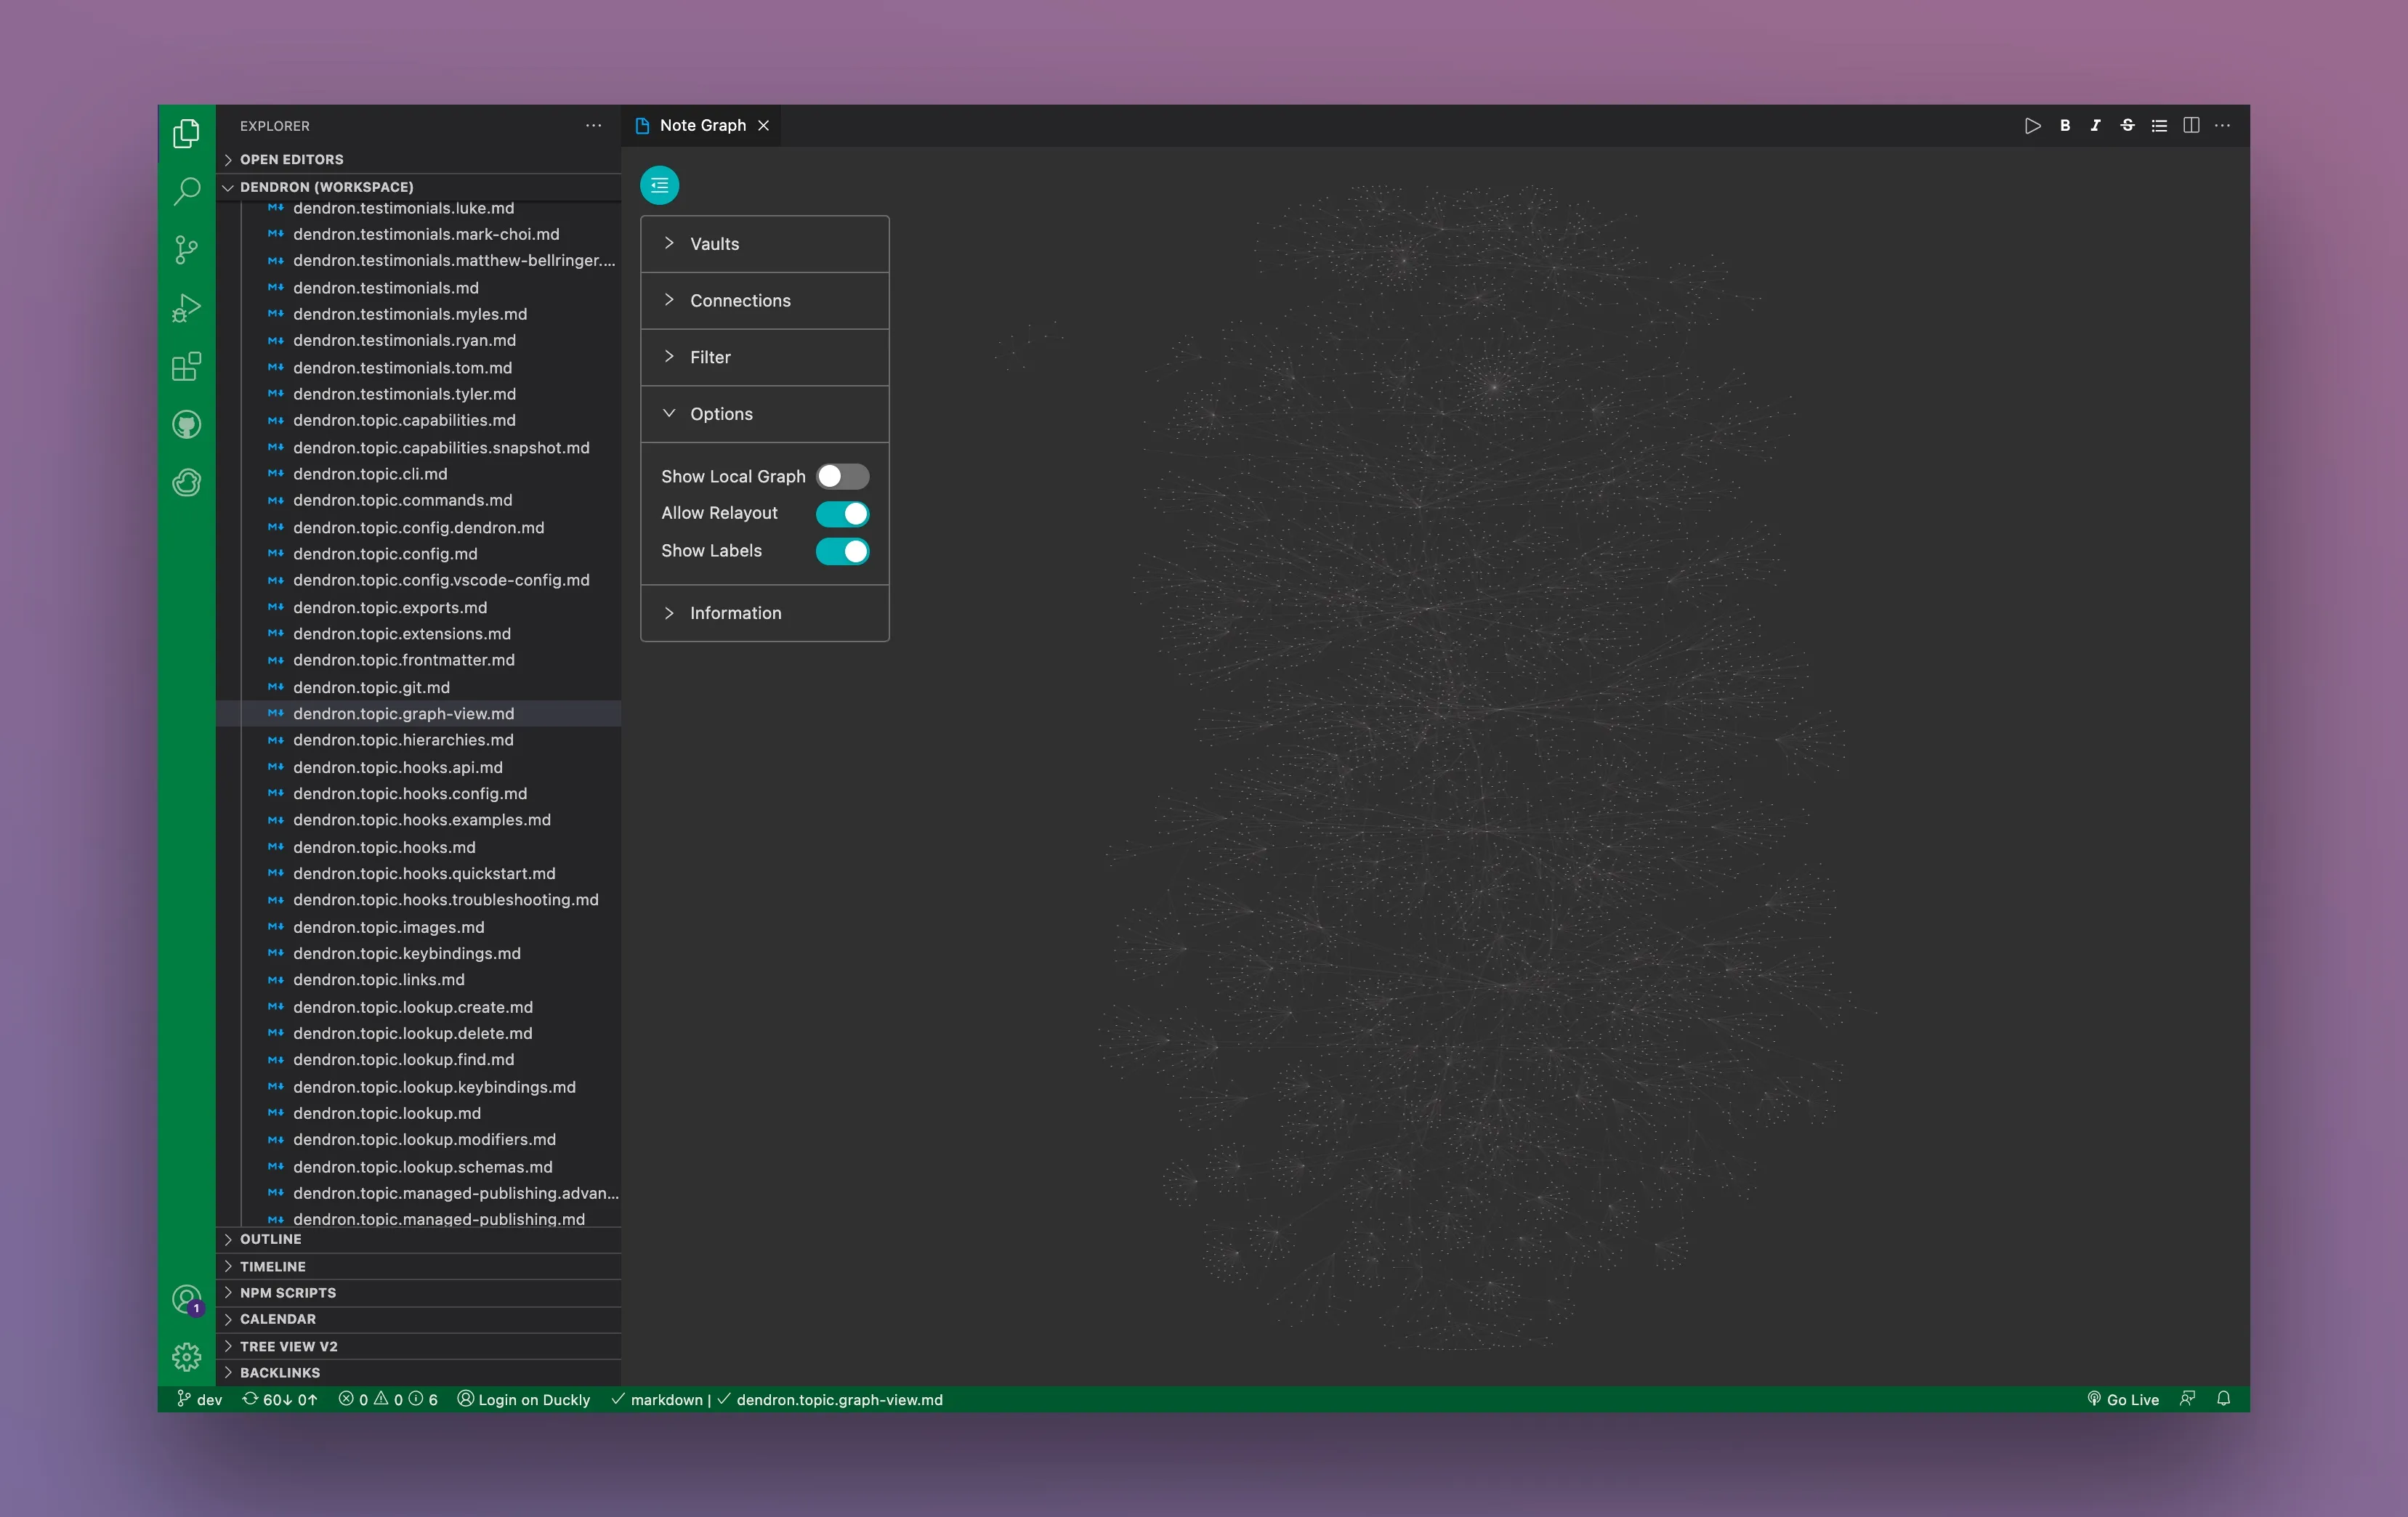Viewport: 2408px width, 1517px height.
Task: Open the GitHub view icon
Action: (186, 425)
